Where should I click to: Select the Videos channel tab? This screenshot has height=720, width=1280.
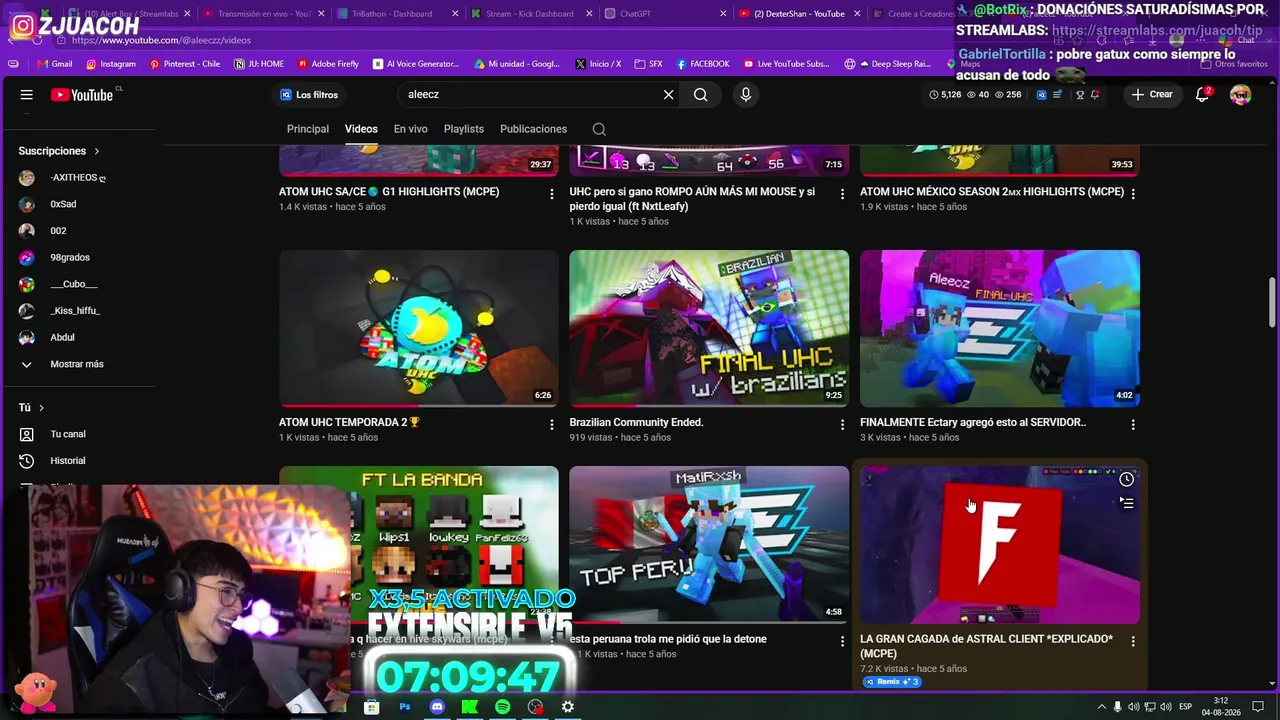coord(361,129)
